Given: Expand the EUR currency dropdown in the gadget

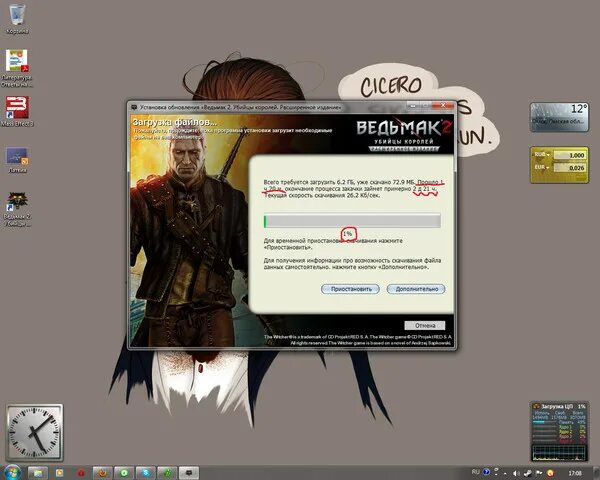Looking at the screenshot, I should [541, 167].
